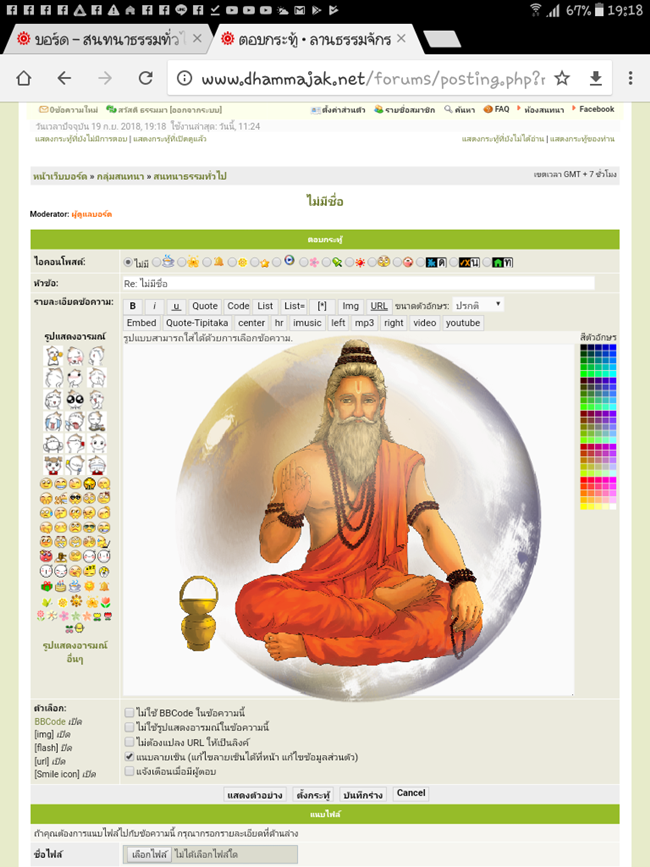Screen dimensions: 650x867
Task: Bookmark this page using the star icon
Action: (x=562, y=78)
